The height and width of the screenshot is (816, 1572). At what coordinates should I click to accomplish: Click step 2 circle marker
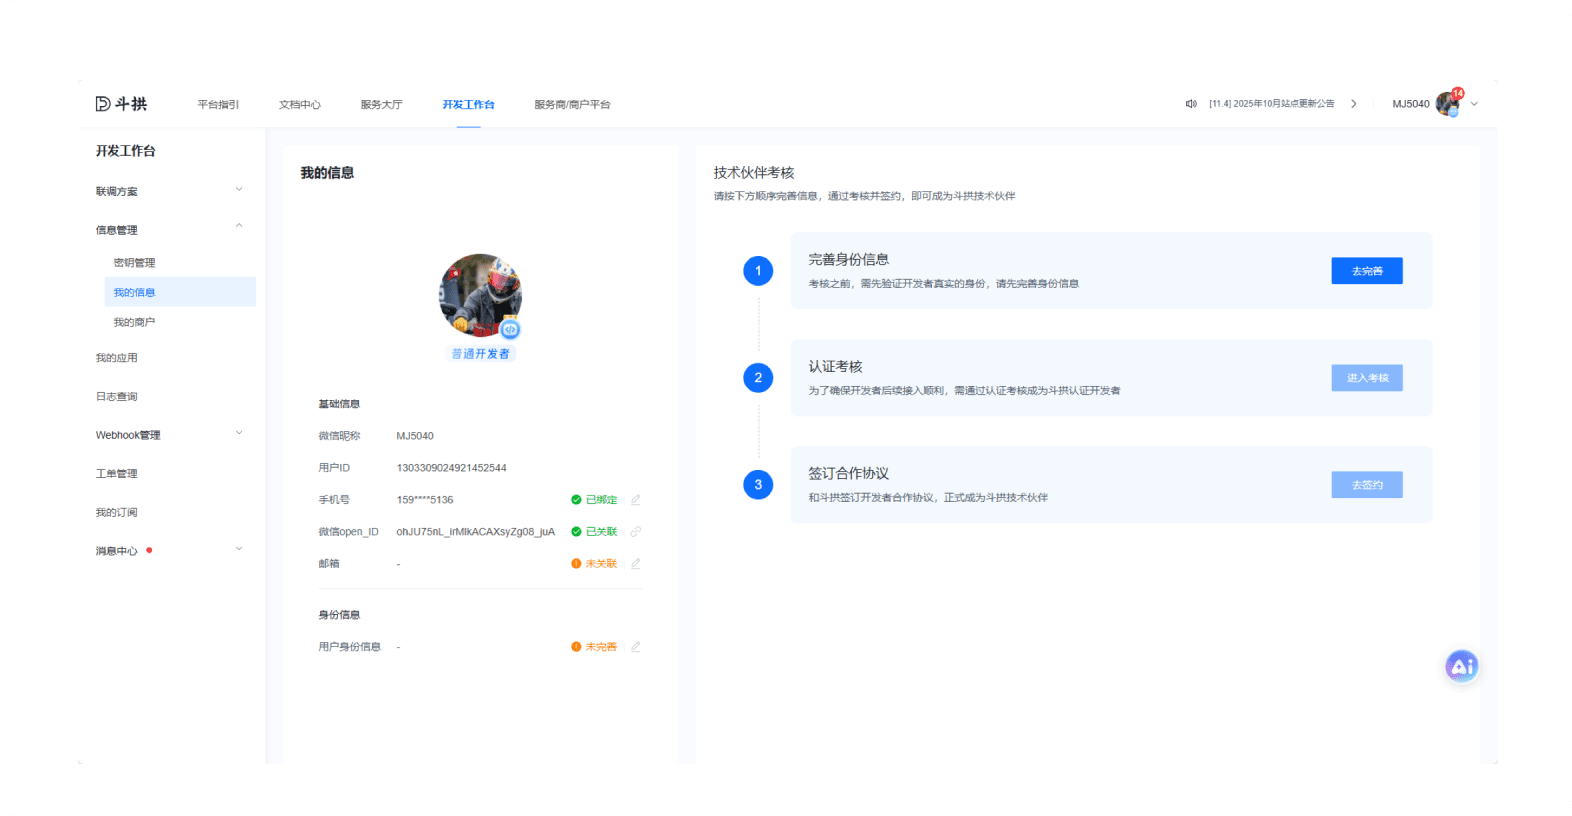tap(758, 378)
